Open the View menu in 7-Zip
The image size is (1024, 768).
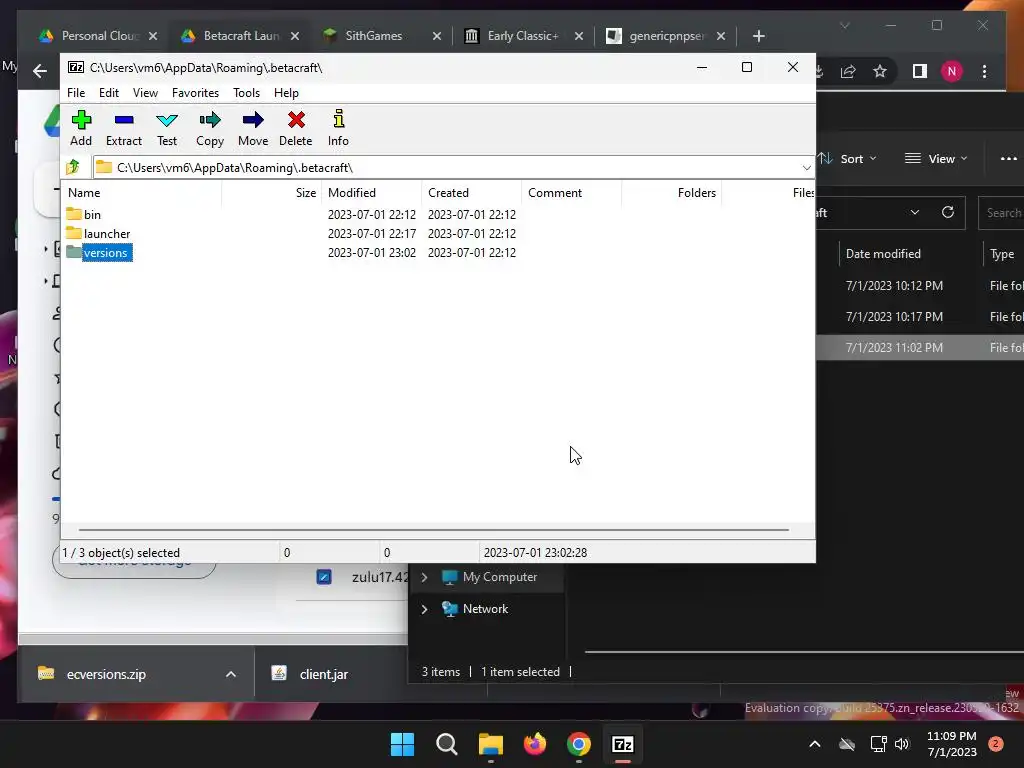(x=145, y=93)
